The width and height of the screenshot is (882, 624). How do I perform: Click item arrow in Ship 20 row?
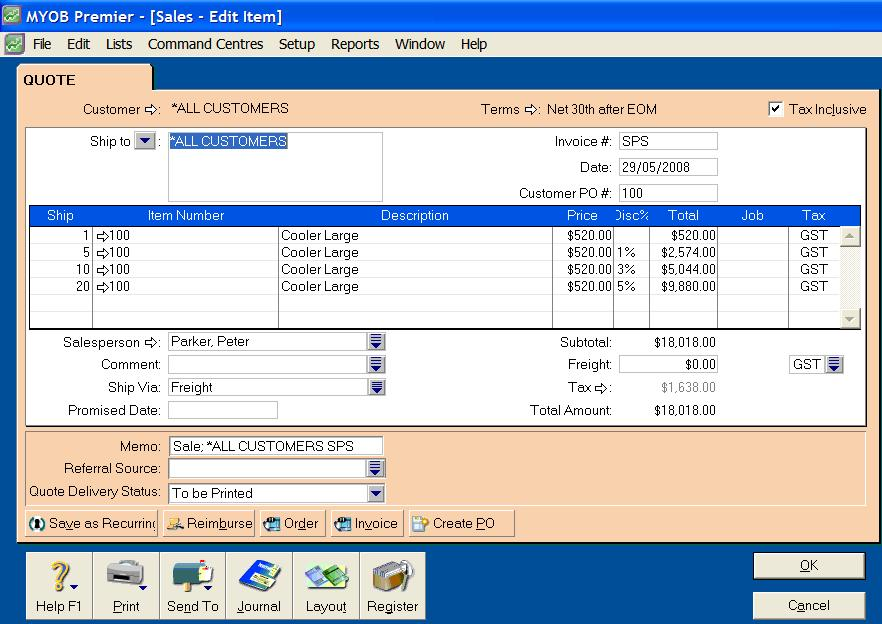[102, 287]
